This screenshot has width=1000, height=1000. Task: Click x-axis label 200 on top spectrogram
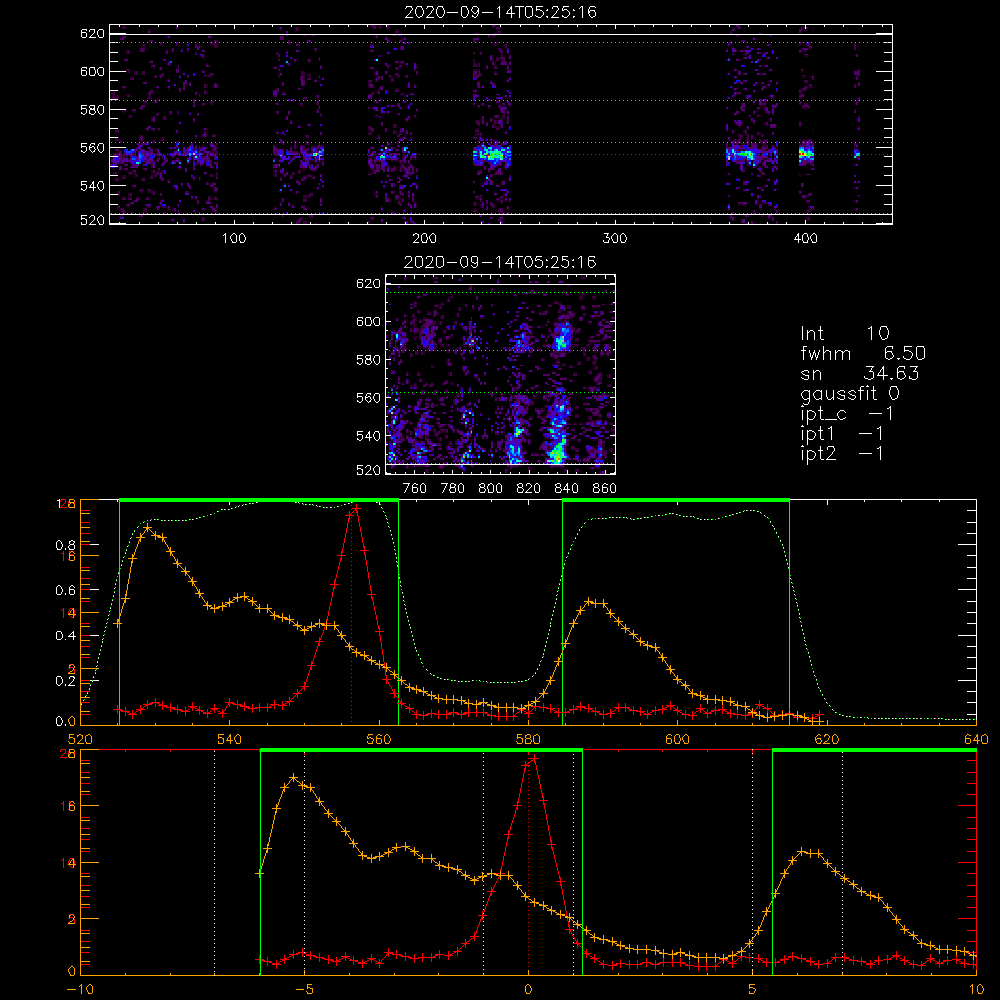coord(424,239)
